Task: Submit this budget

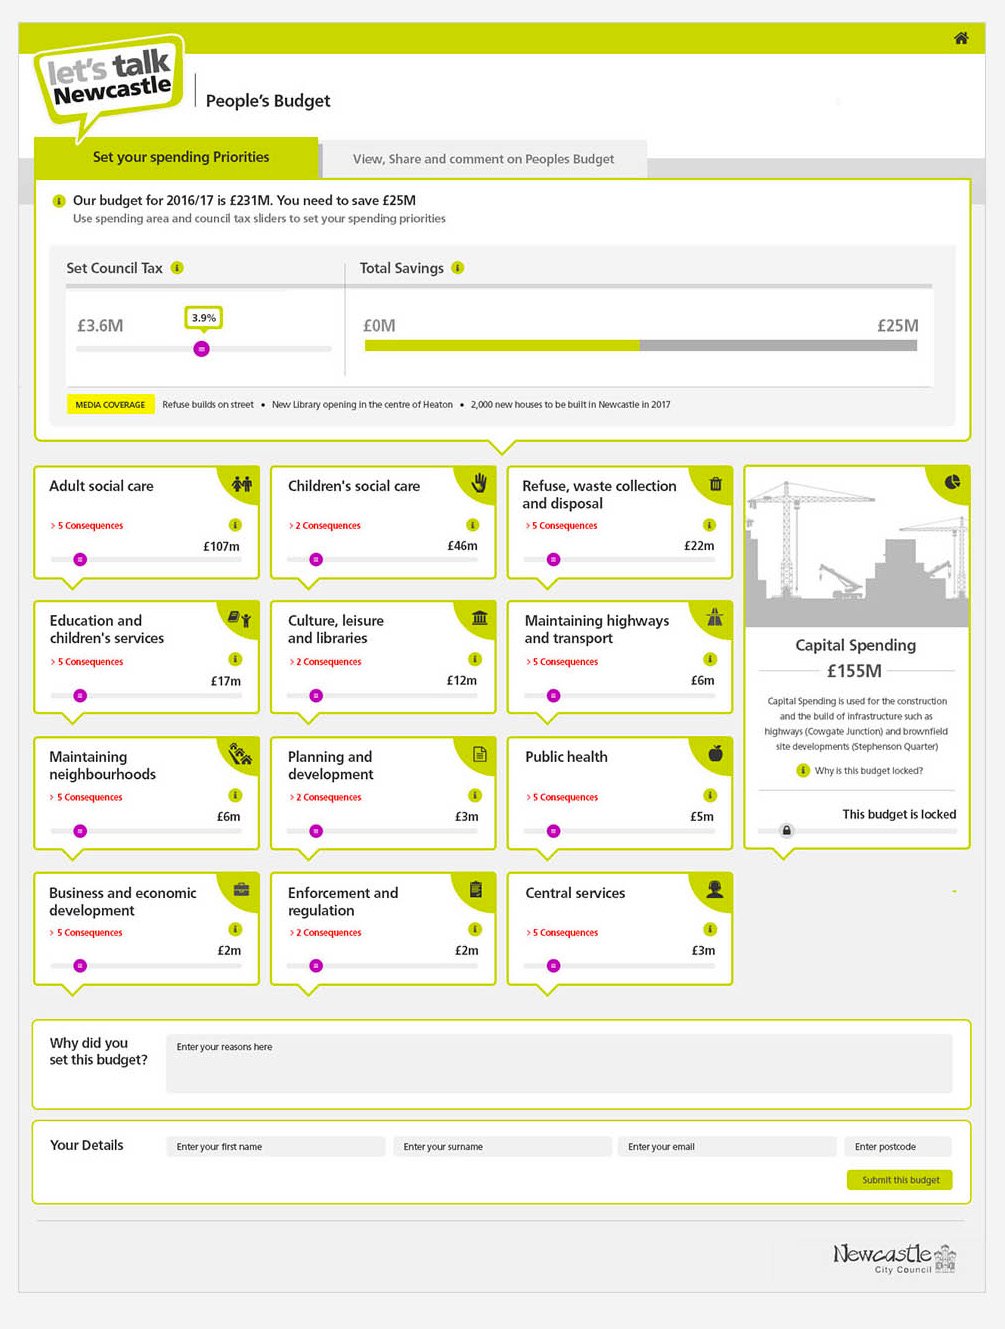Action: point(900,1180)
